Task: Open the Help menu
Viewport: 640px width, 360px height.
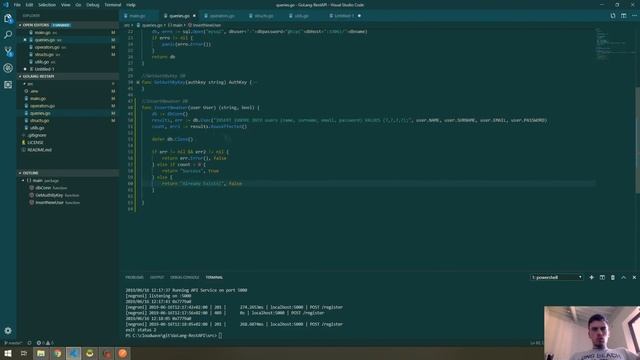Action: (x=131, y=5)
